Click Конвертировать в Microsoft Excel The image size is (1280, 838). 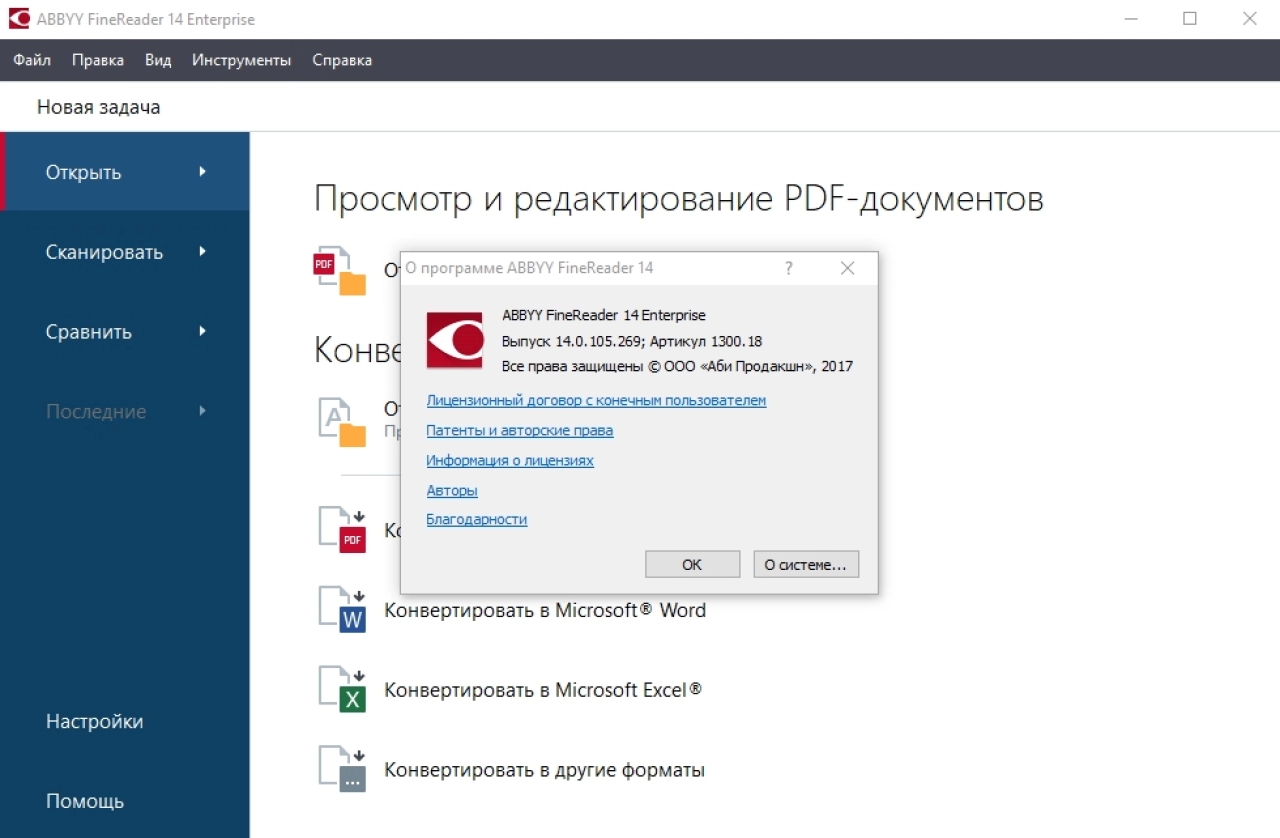click(543, 690)
